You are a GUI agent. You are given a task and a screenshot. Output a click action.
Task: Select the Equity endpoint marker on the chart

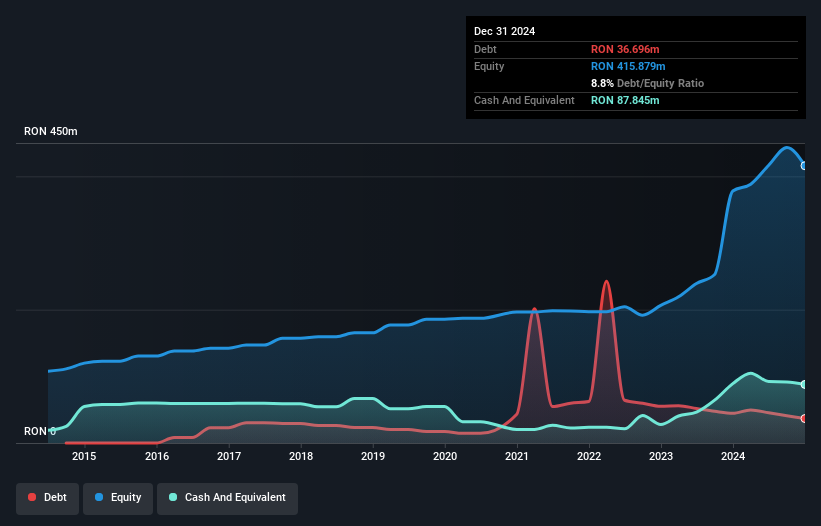804,166
